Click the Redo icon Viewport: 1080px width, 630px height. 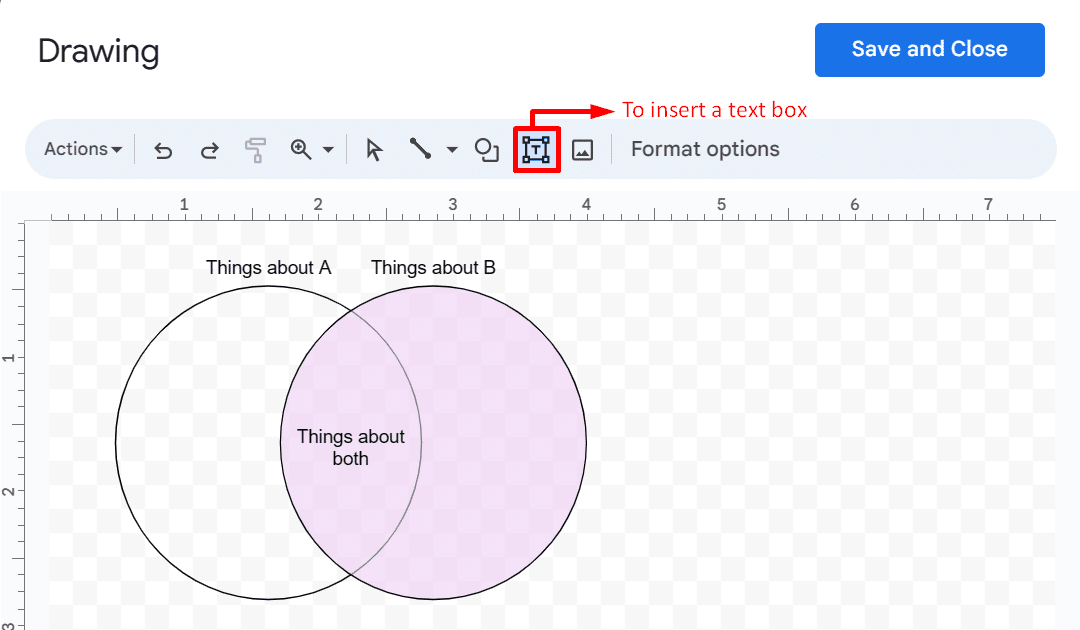coord(209,149)
